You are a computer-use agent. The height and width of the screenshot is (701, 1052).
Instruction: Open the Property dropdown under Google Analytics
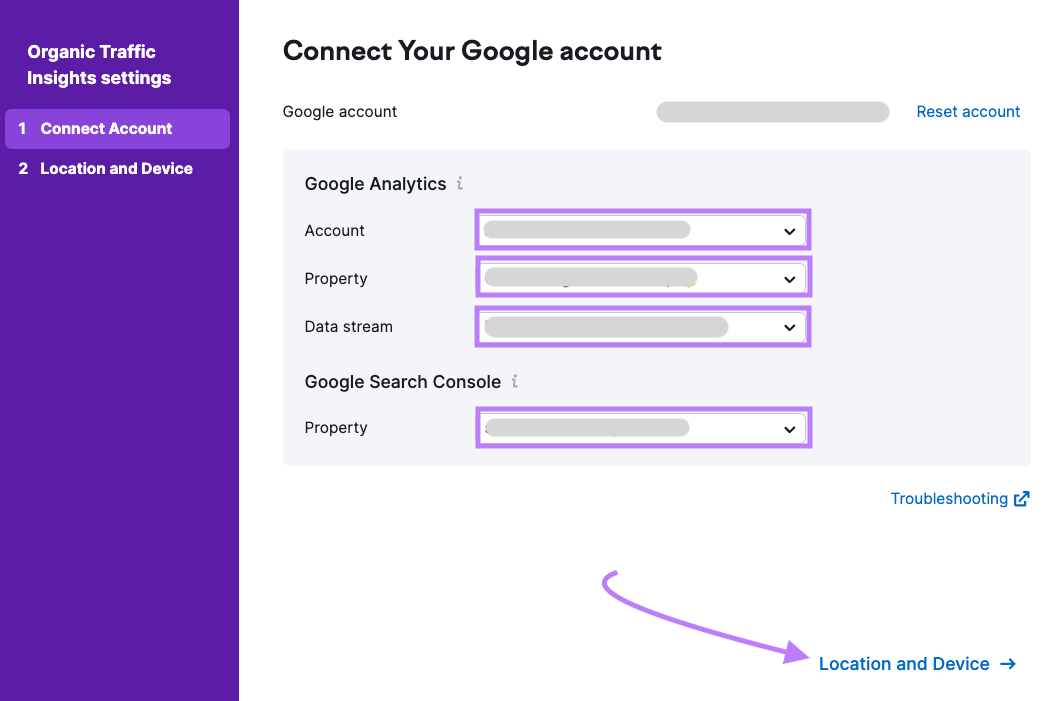(642, 277)
